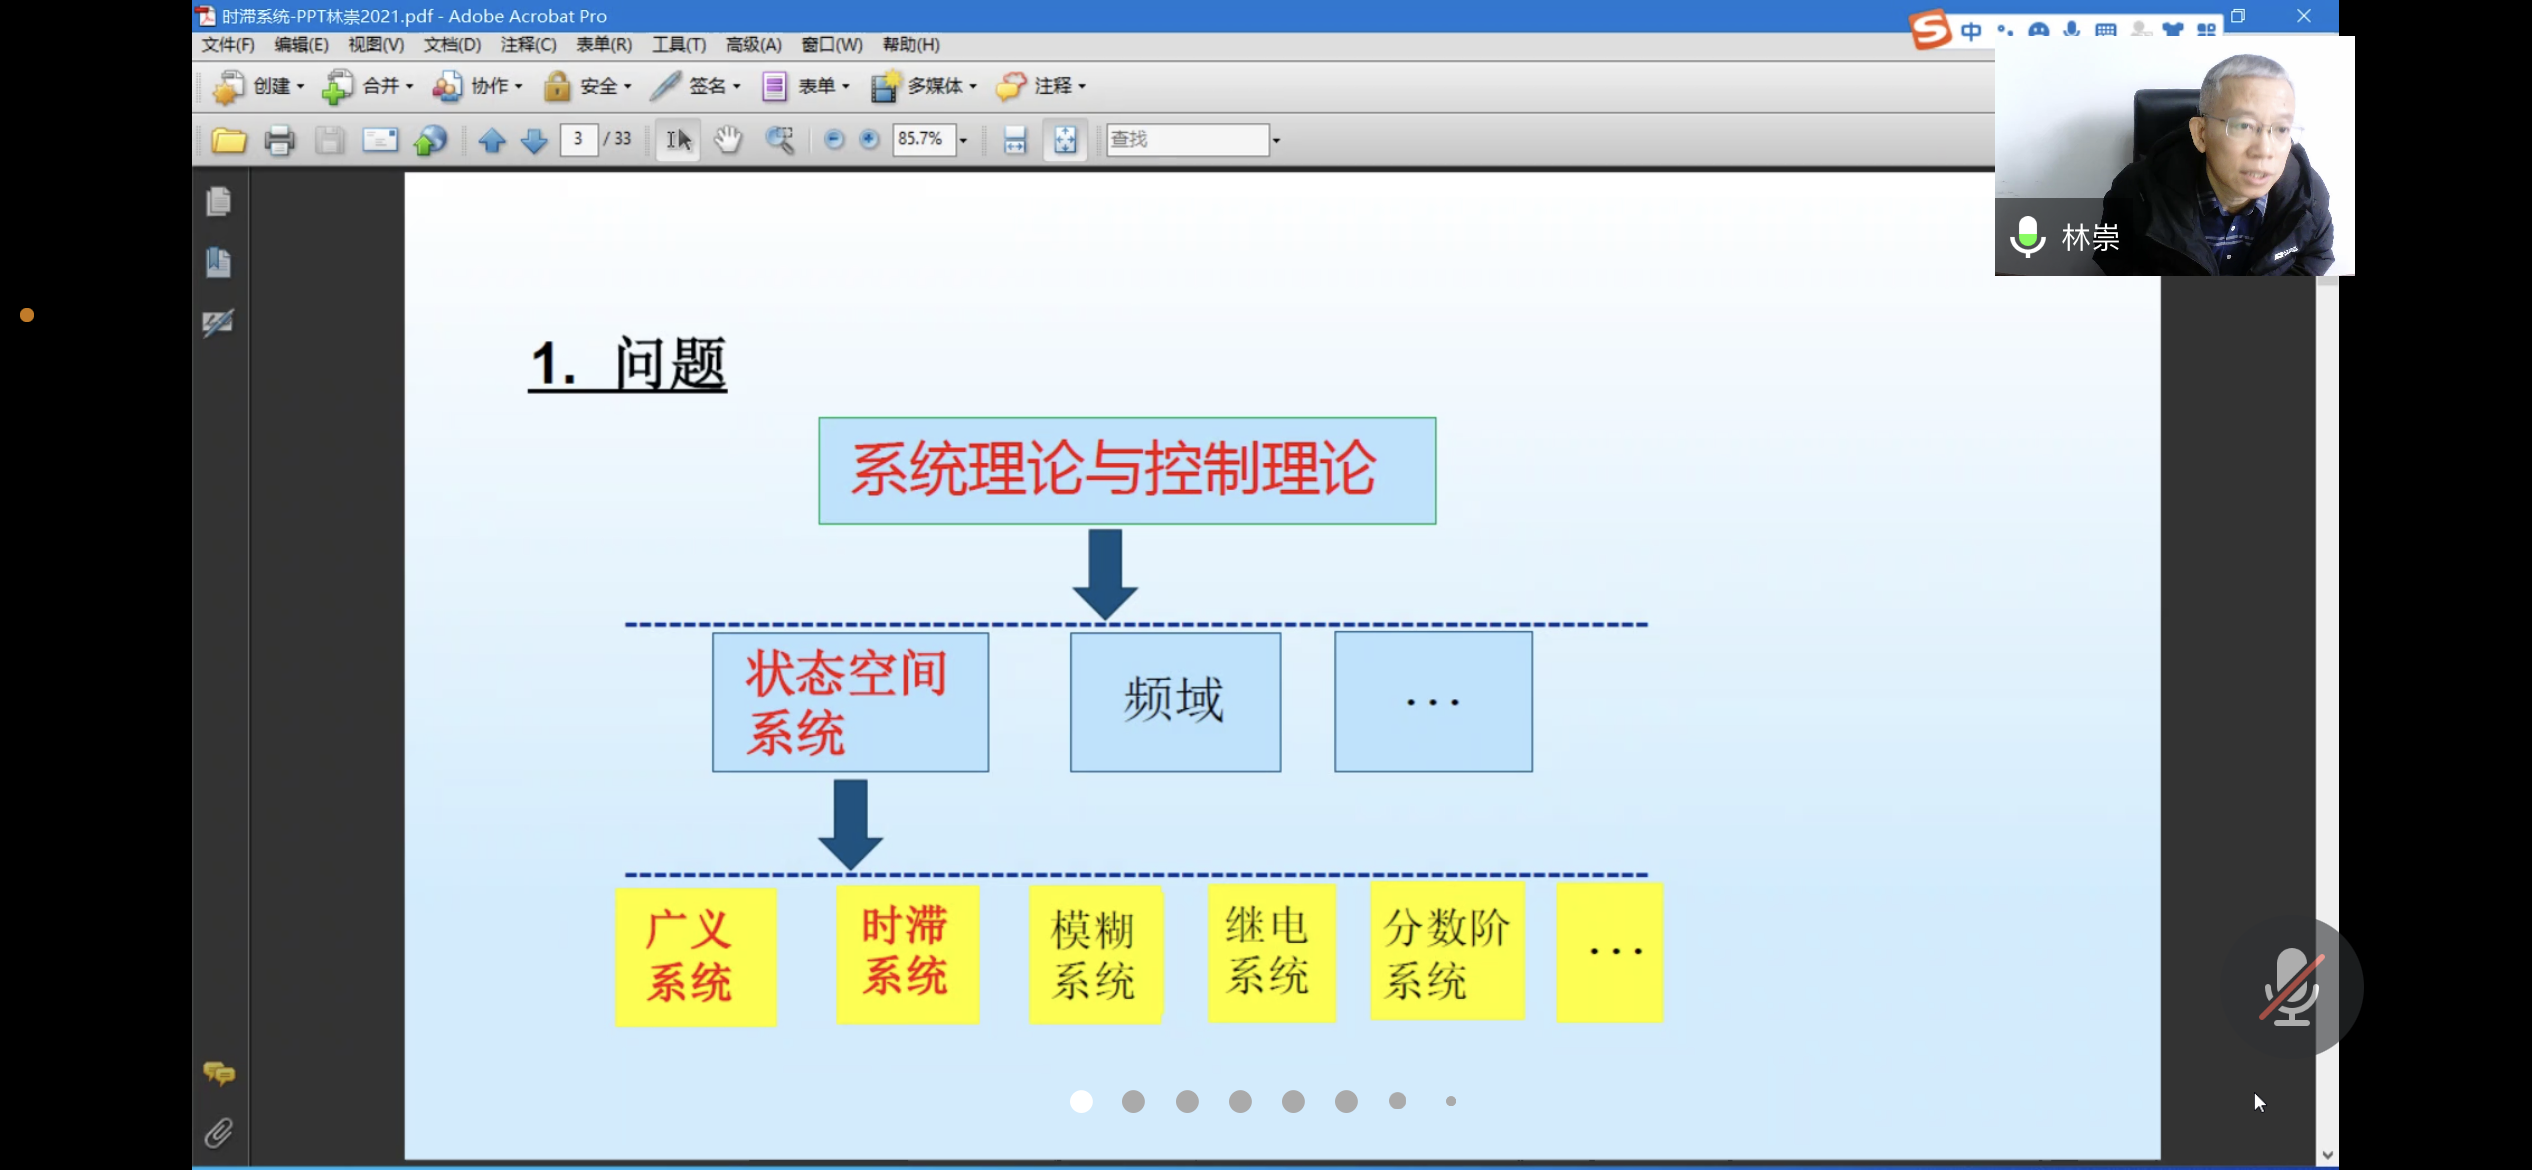This screenshot has height=1170, width=2532.
Task: Open the 文件(F) menu
Action: pyautogui.click(x=228, y=45)
